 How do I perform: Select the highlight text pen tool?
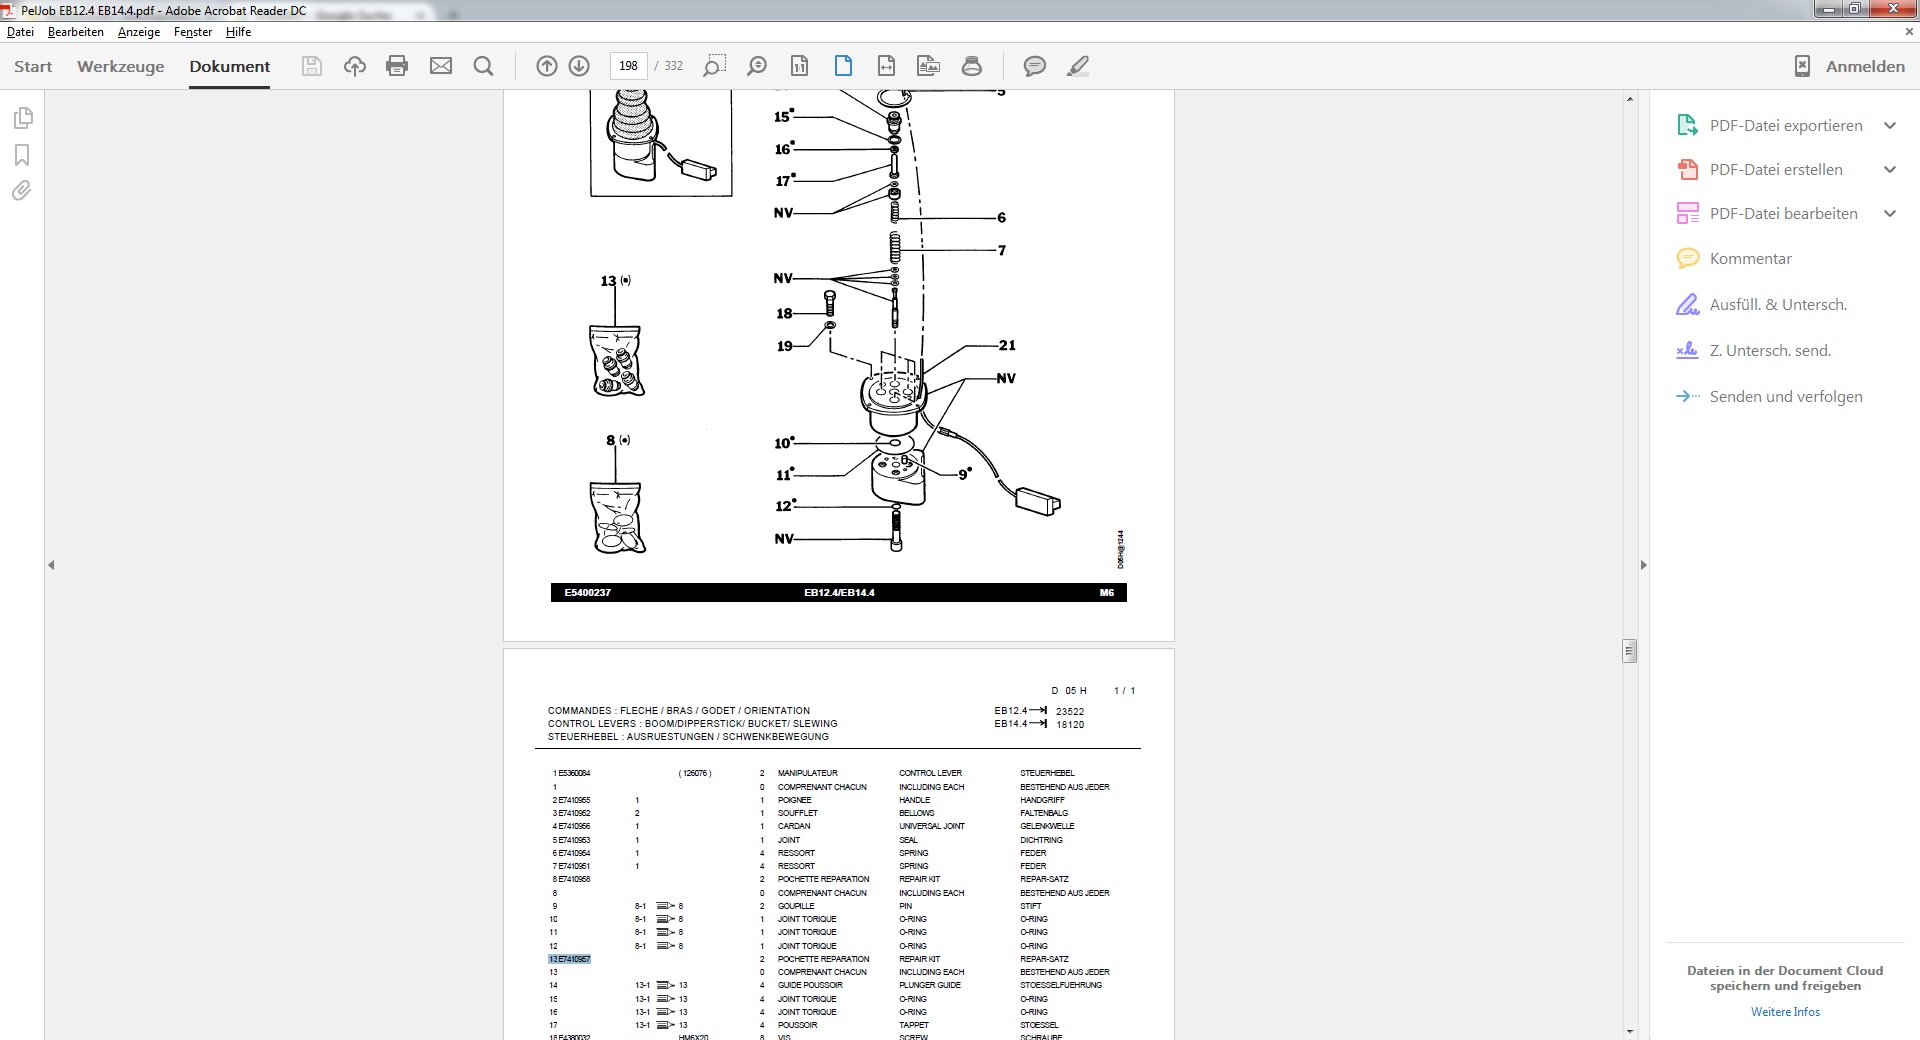click(x=1077, y=66)
